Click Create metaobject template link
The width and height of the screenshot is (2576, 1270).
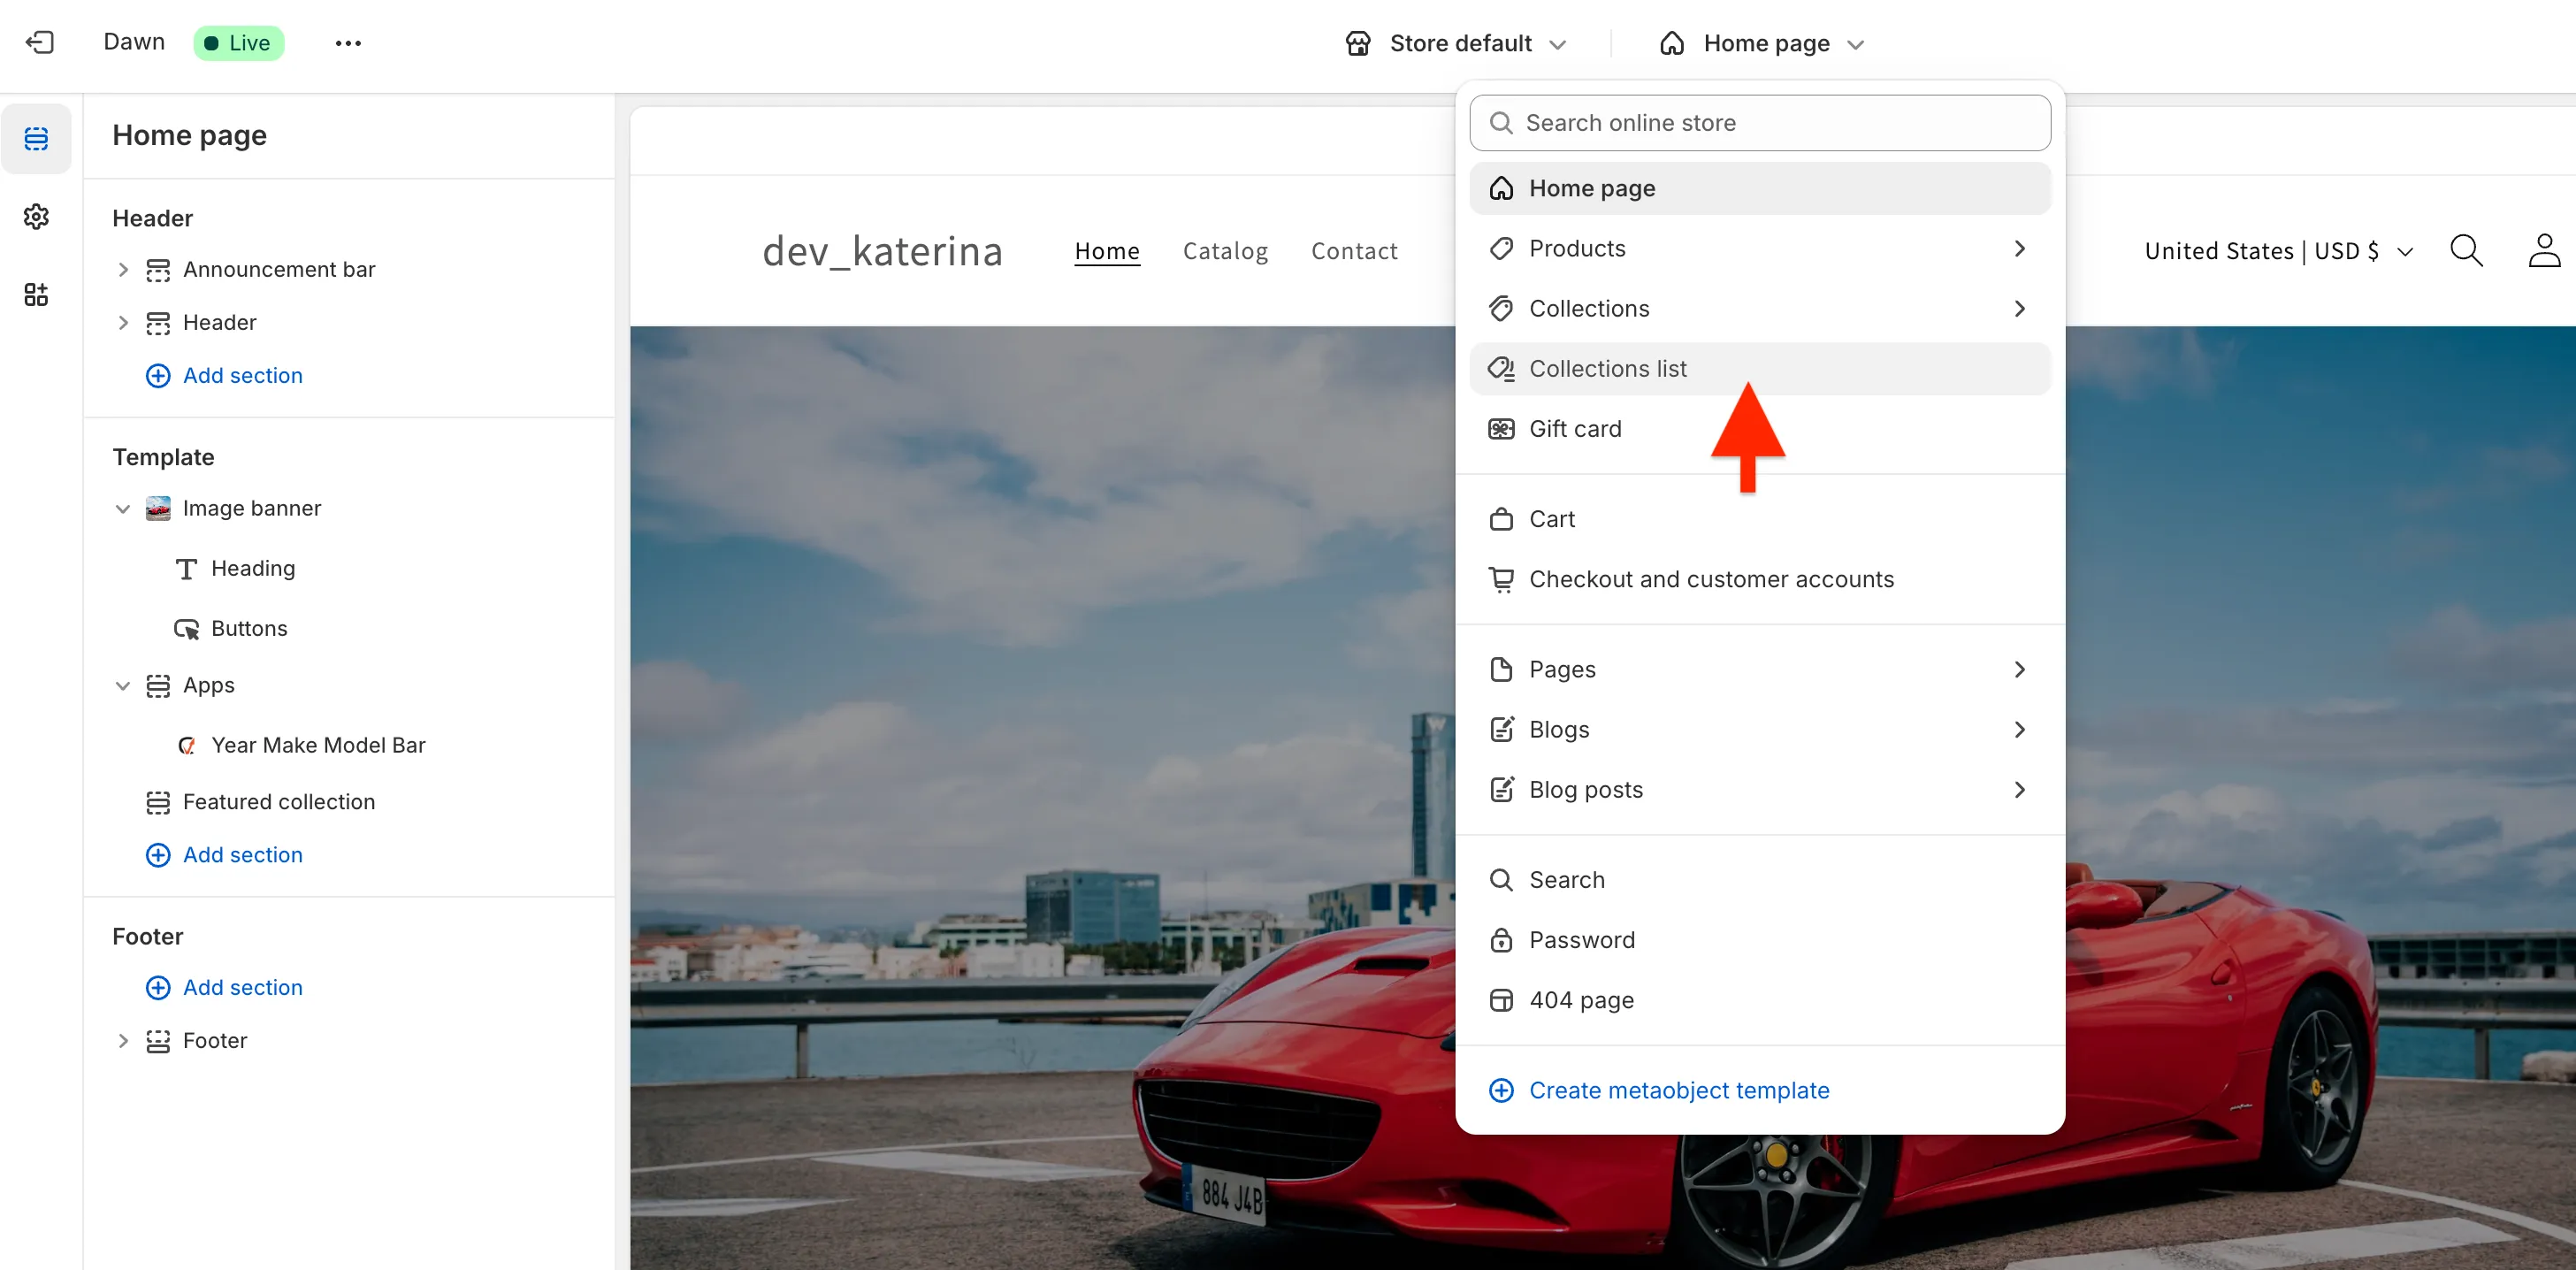click(1678, 1090)
